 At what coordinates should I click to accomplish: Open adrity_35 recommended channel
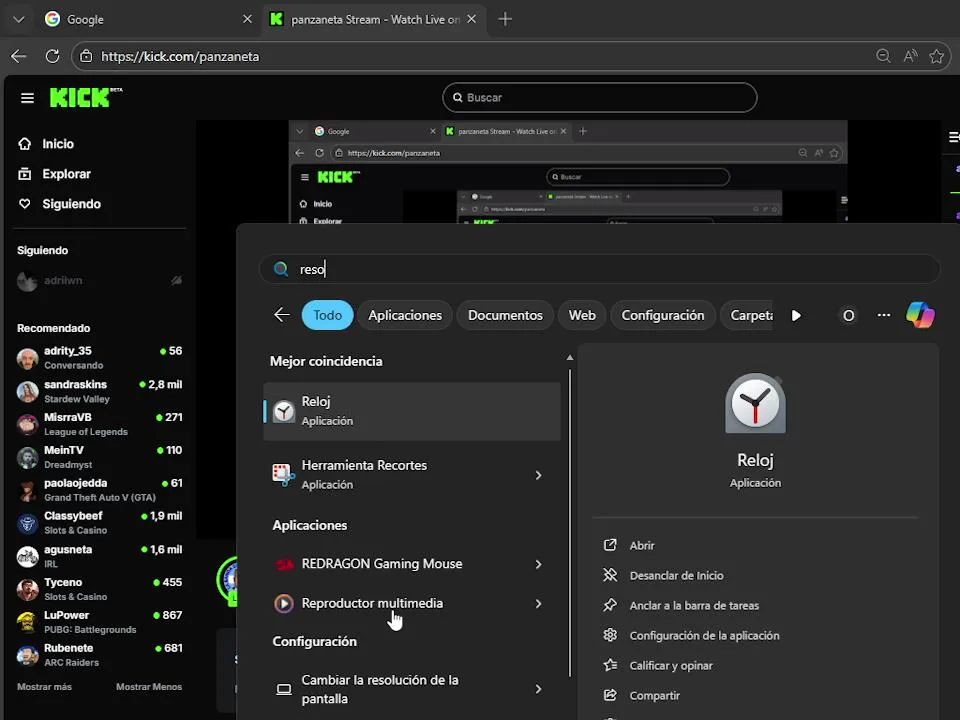(x=99, y=358)
